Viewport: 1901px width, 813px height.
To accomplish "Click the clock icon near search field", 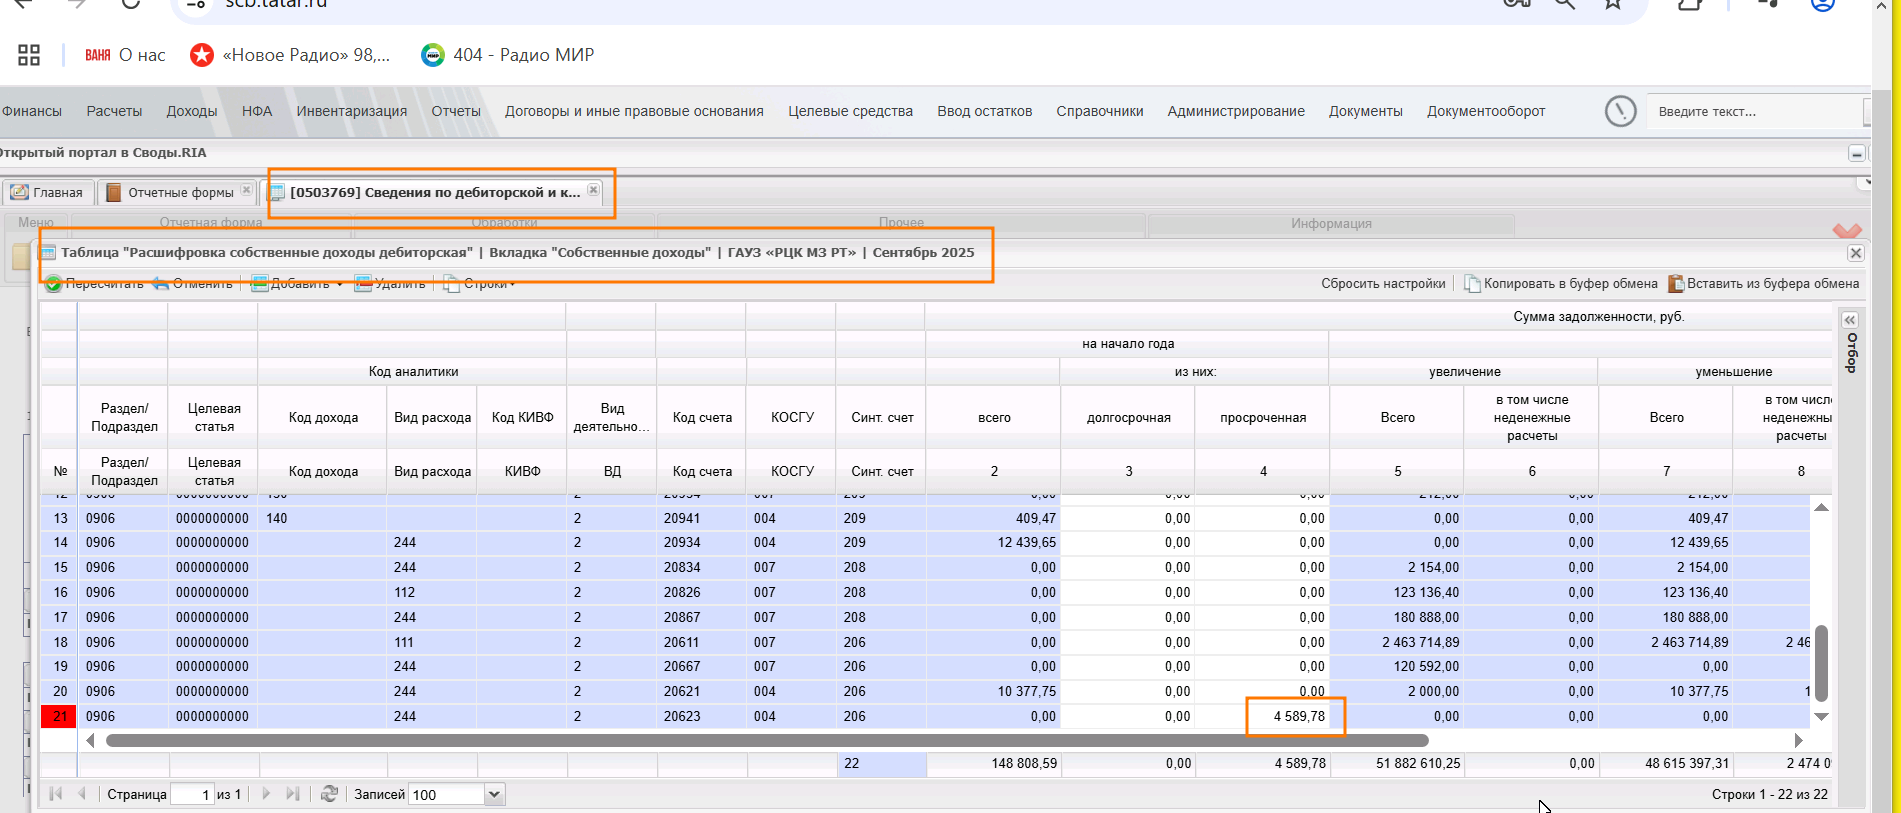I will tap(1620, 111).
